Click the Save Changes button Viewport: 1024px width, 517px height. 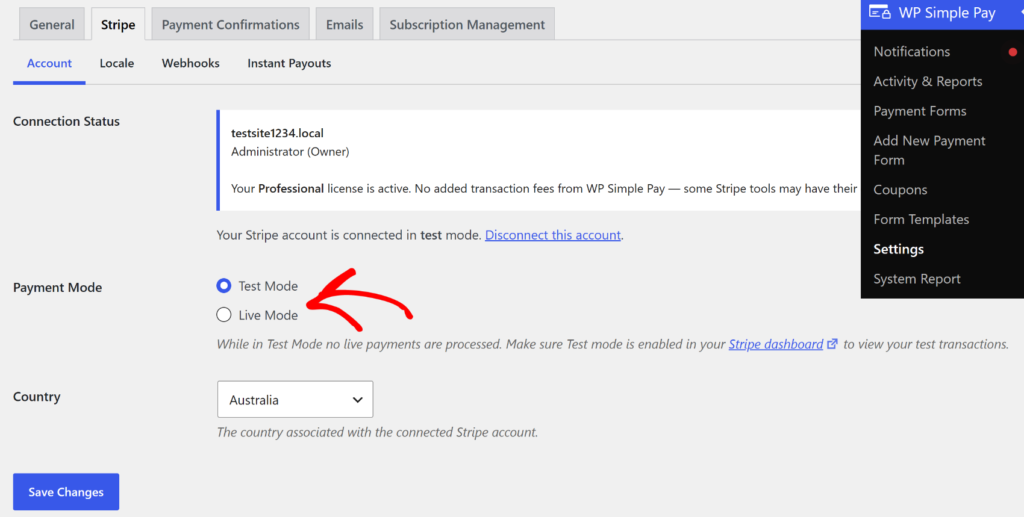(66, 492)
